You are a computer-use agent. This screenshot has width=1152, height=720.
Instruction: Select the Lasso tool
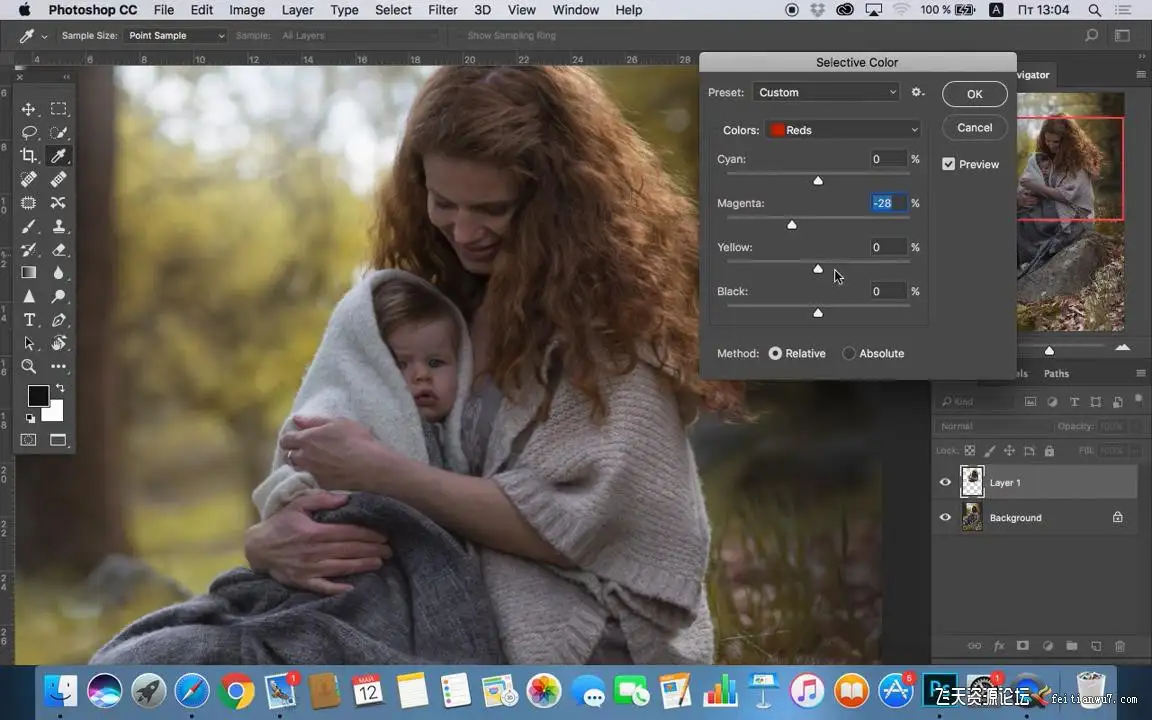[29, 132]
